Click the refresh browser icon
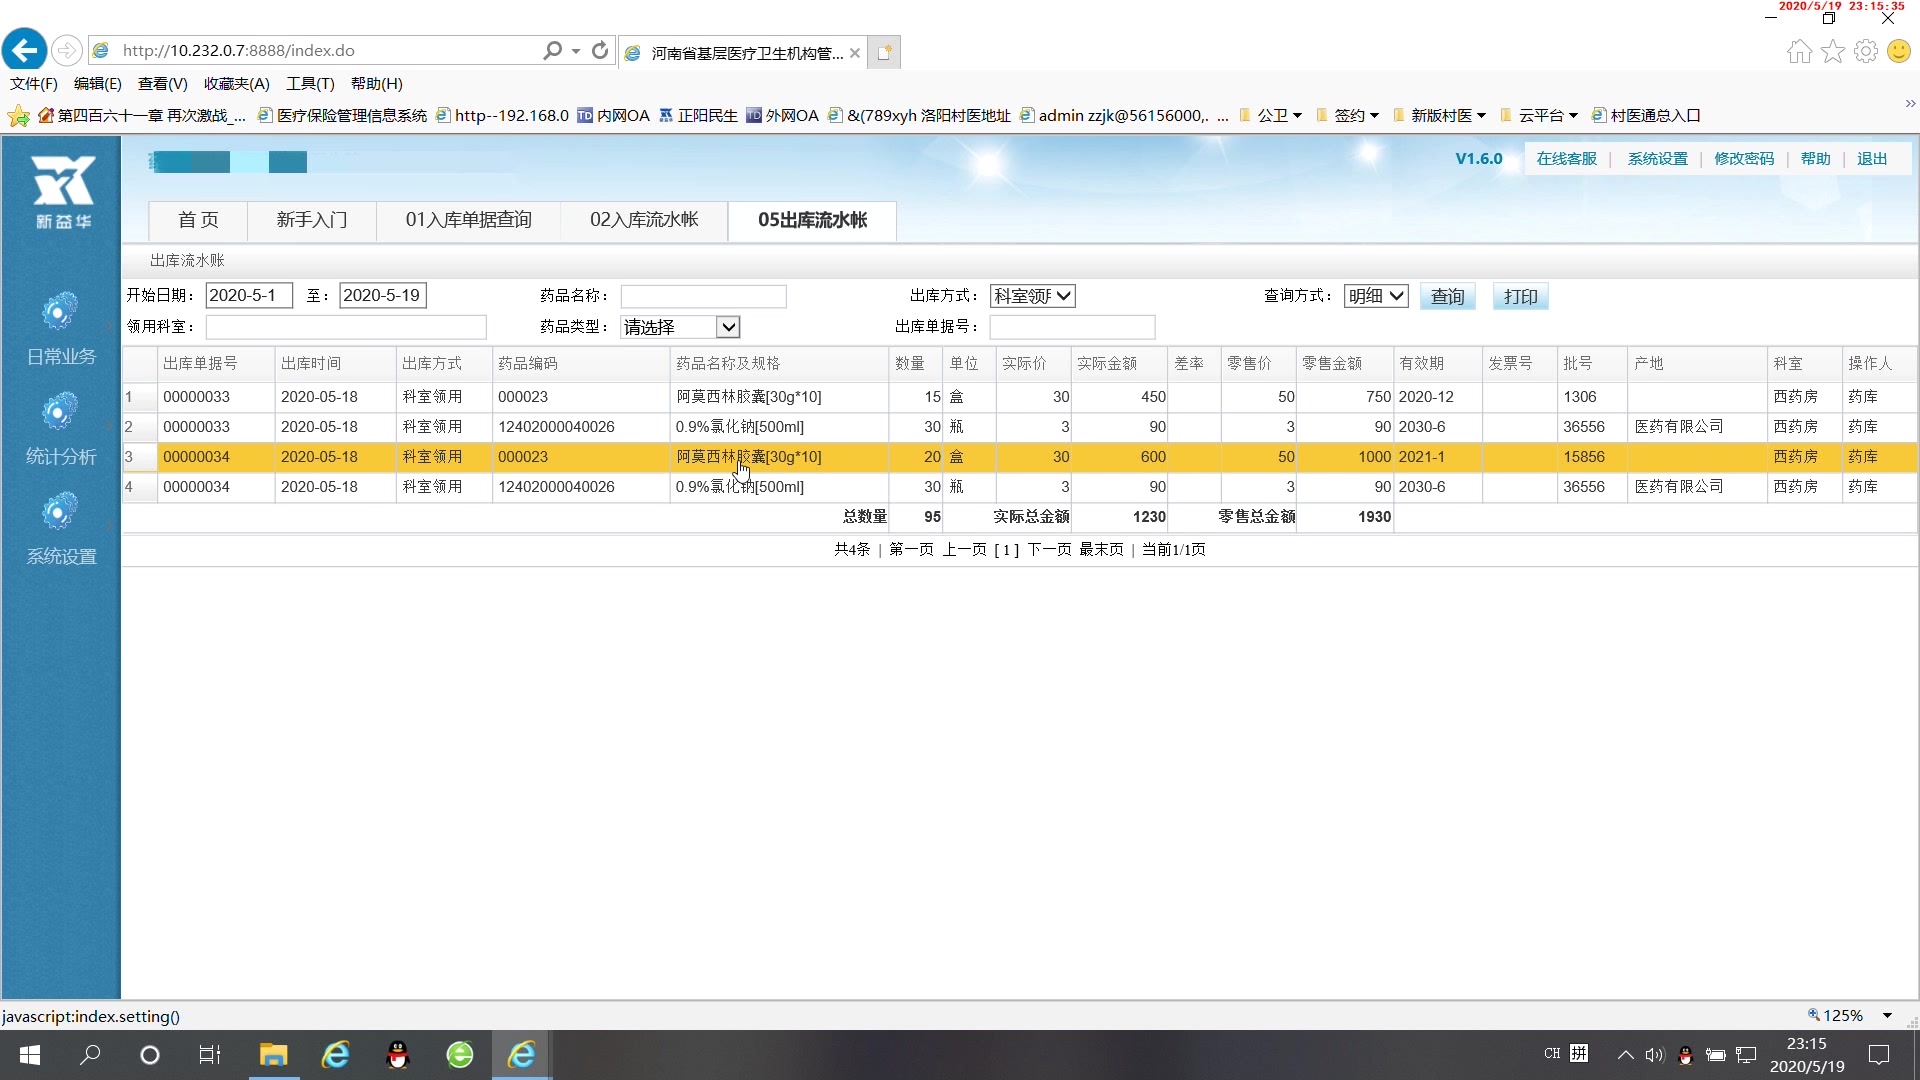 (x=600, y=50)
